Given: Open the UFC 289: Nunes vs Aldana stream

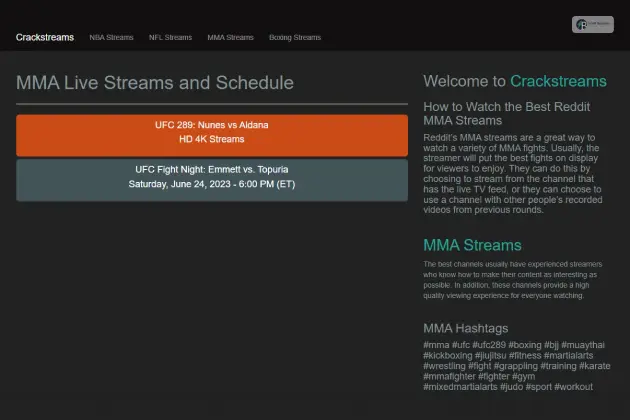Looking at the screenshot, I should point(212,132).
